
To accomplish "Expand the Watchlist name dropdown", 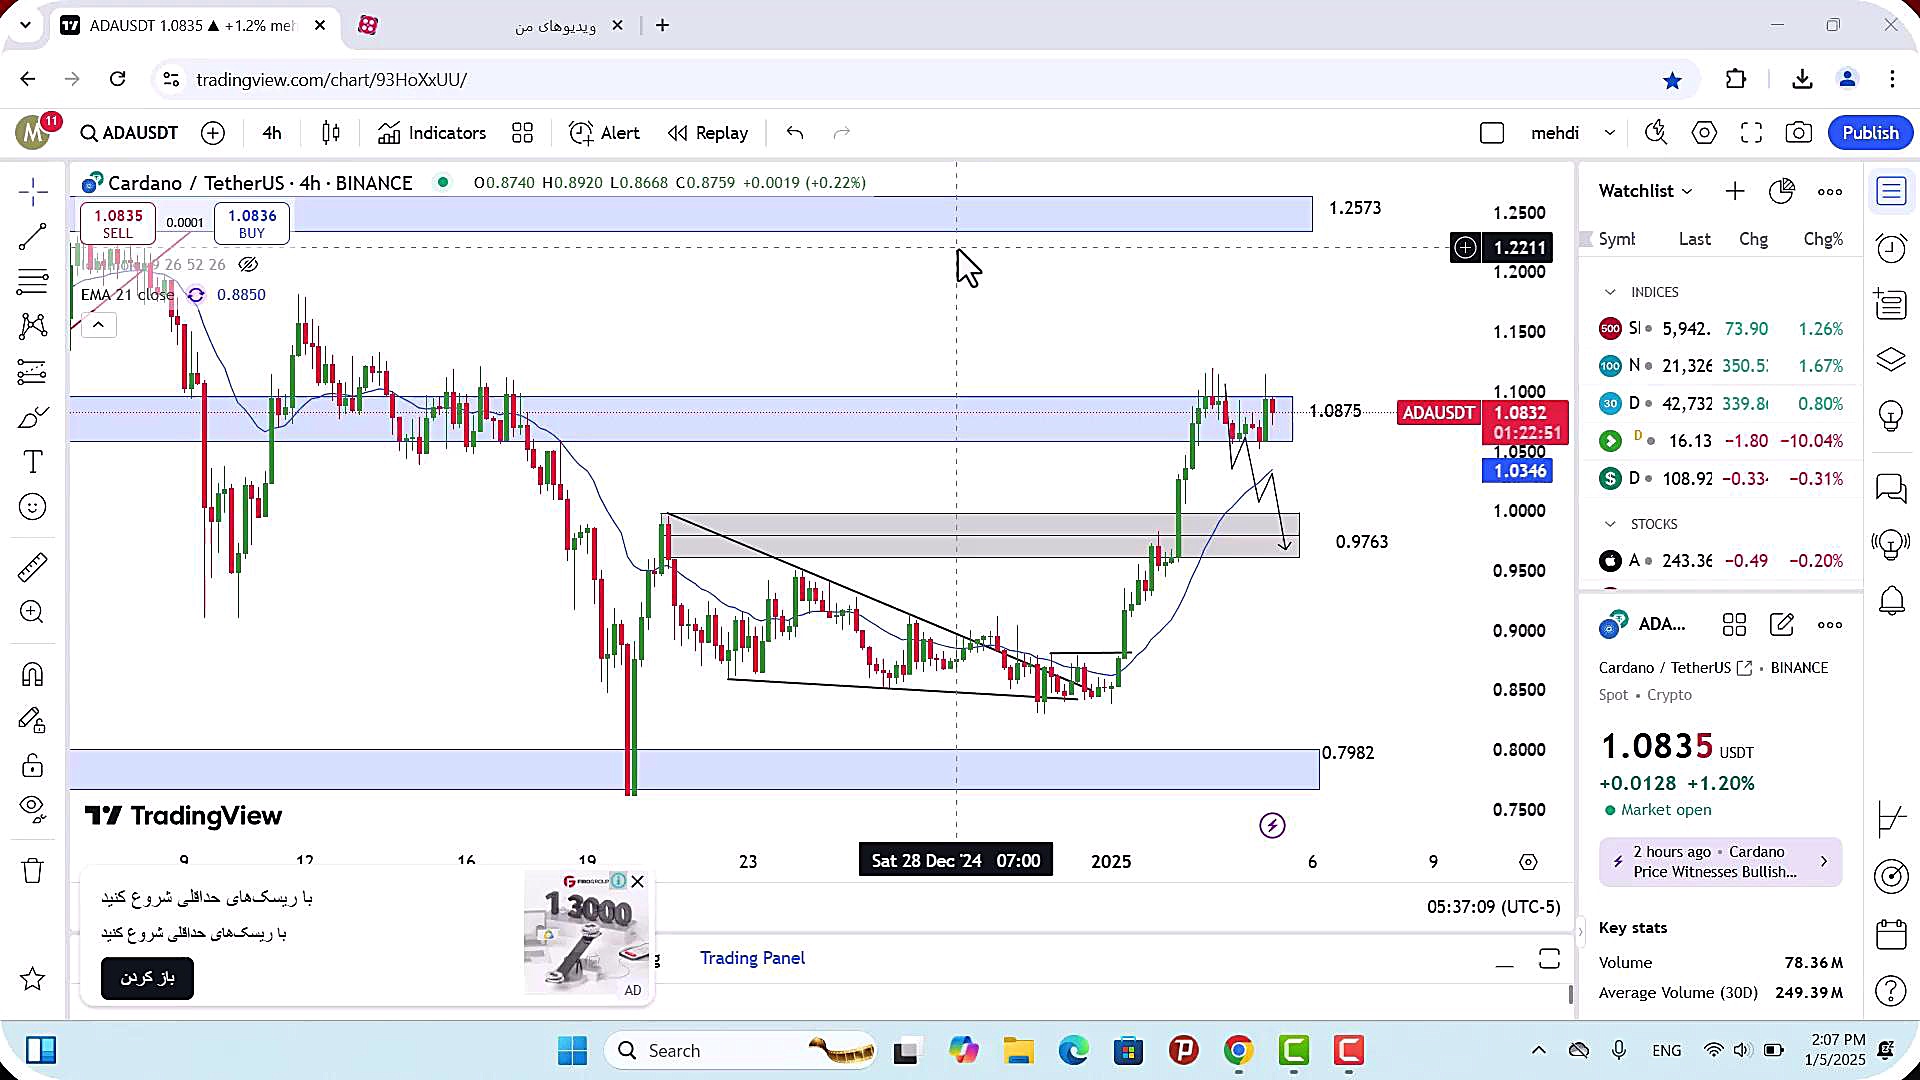I will [x=1645, y=191].
